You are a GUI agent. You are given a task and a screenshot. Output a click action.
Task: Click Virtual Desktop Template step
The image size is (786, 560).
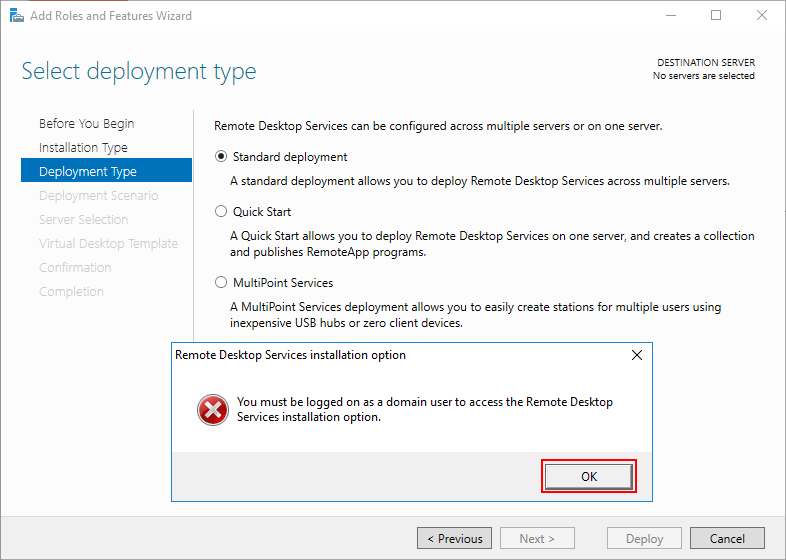coord(108,243)
